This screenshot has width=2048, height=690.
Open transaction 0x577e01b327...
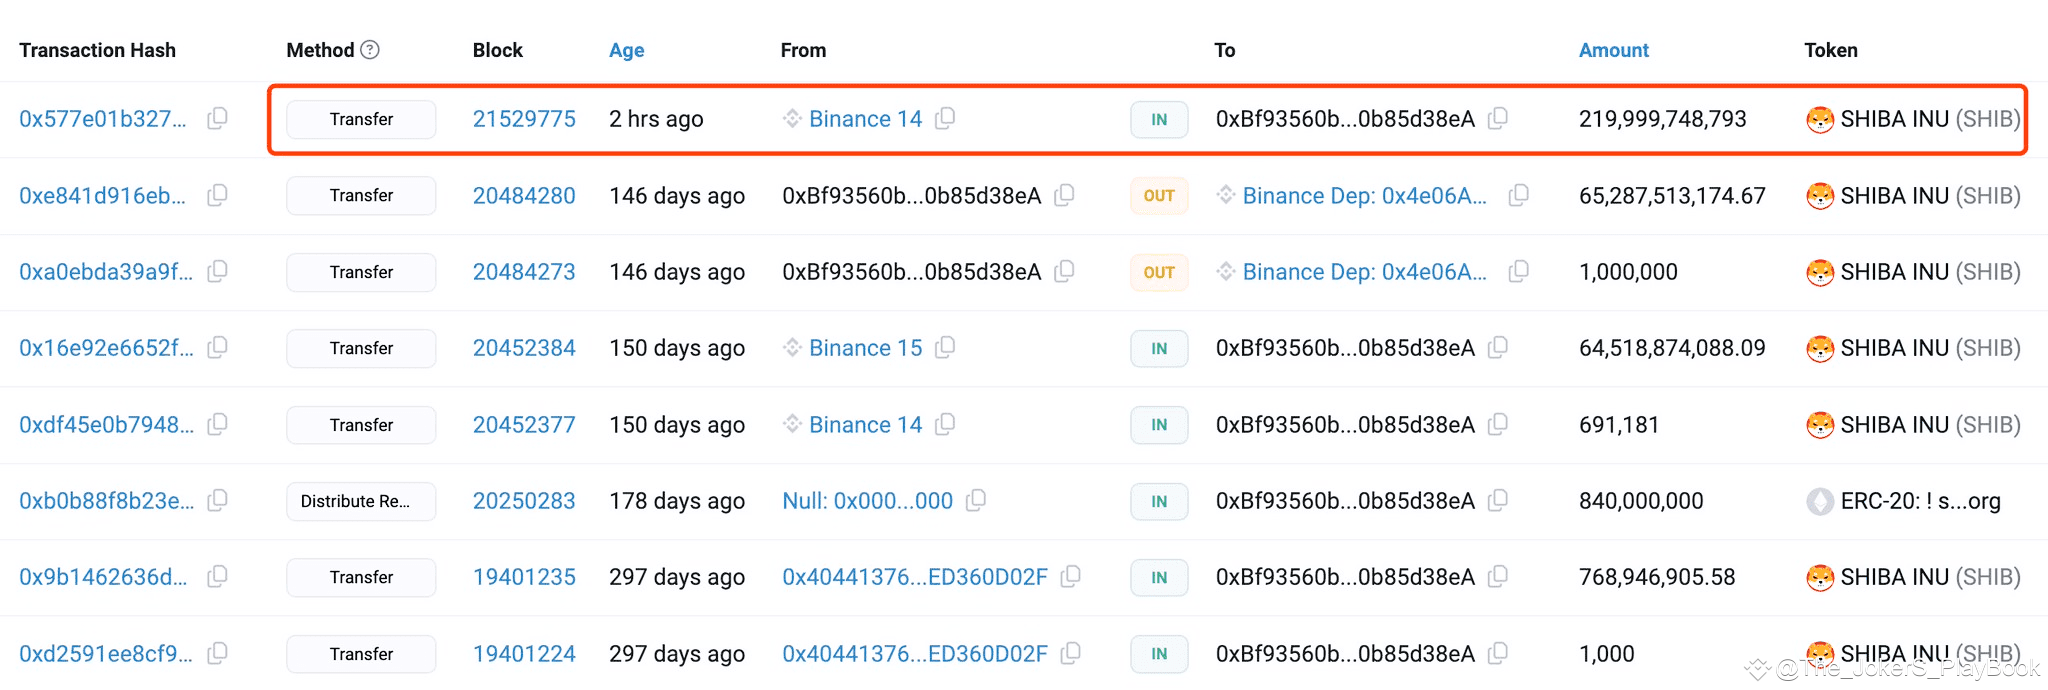[103, 119]
